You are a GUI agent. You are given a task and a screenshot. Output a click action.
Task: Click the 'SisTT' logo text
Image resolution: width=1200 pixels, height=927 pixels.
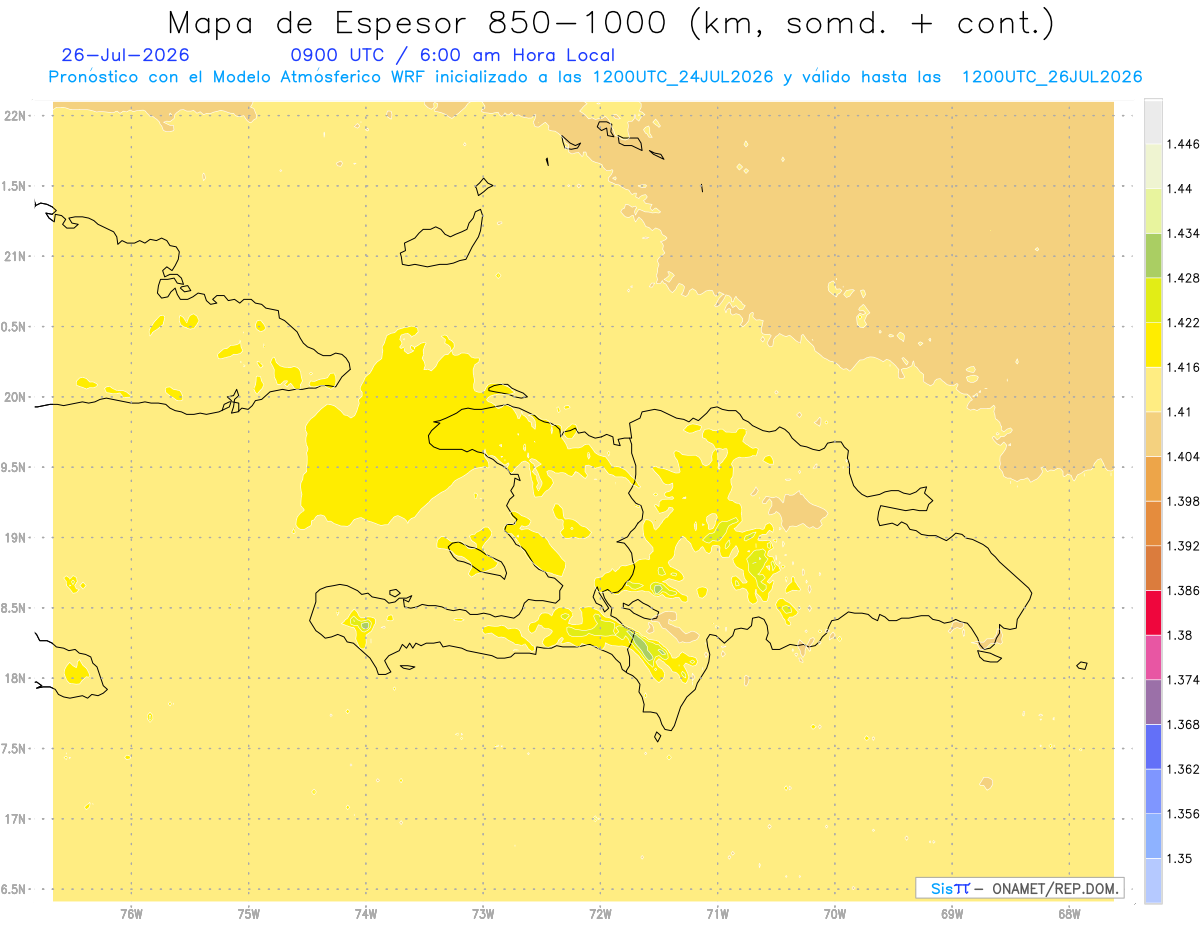tap(950, 888)
